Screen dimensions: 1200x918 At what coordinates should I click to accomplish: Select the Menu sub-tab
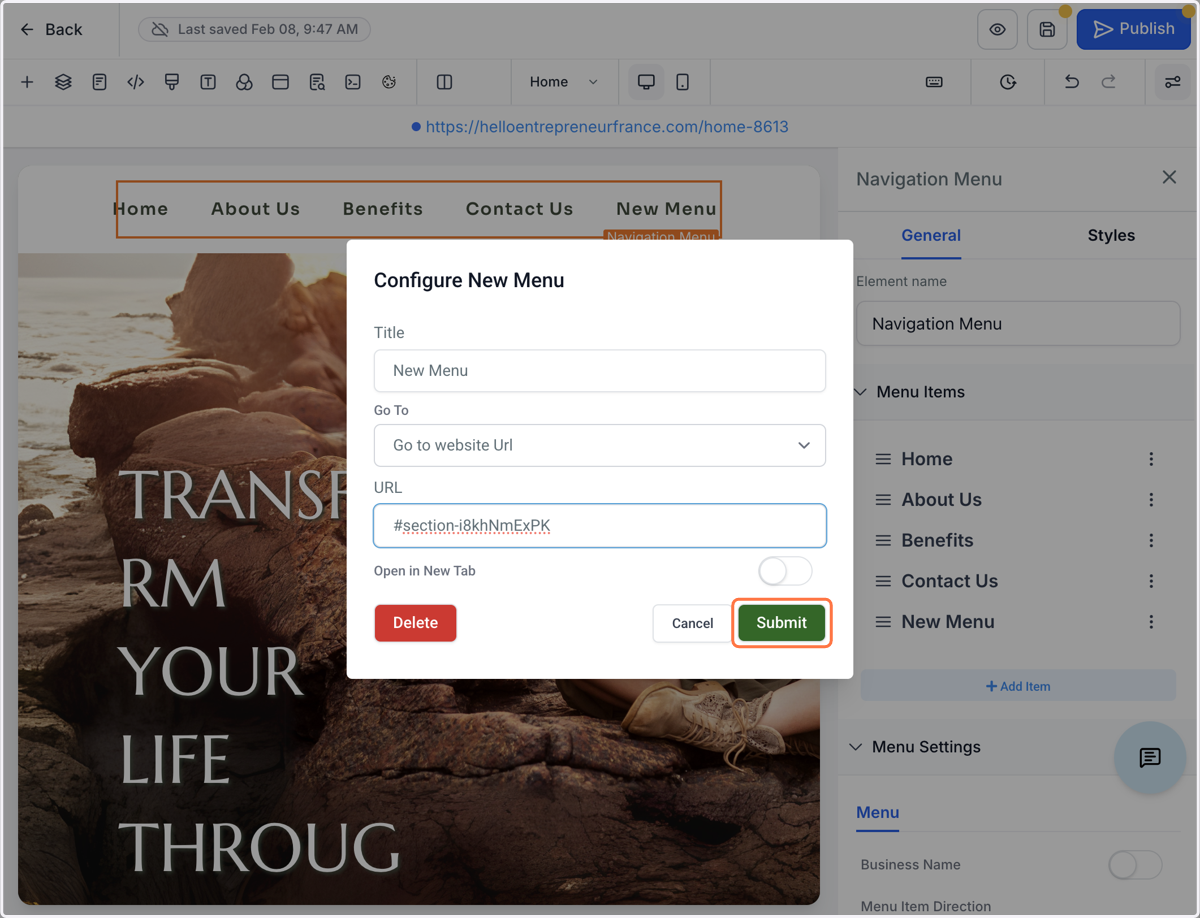coord(877,813)
